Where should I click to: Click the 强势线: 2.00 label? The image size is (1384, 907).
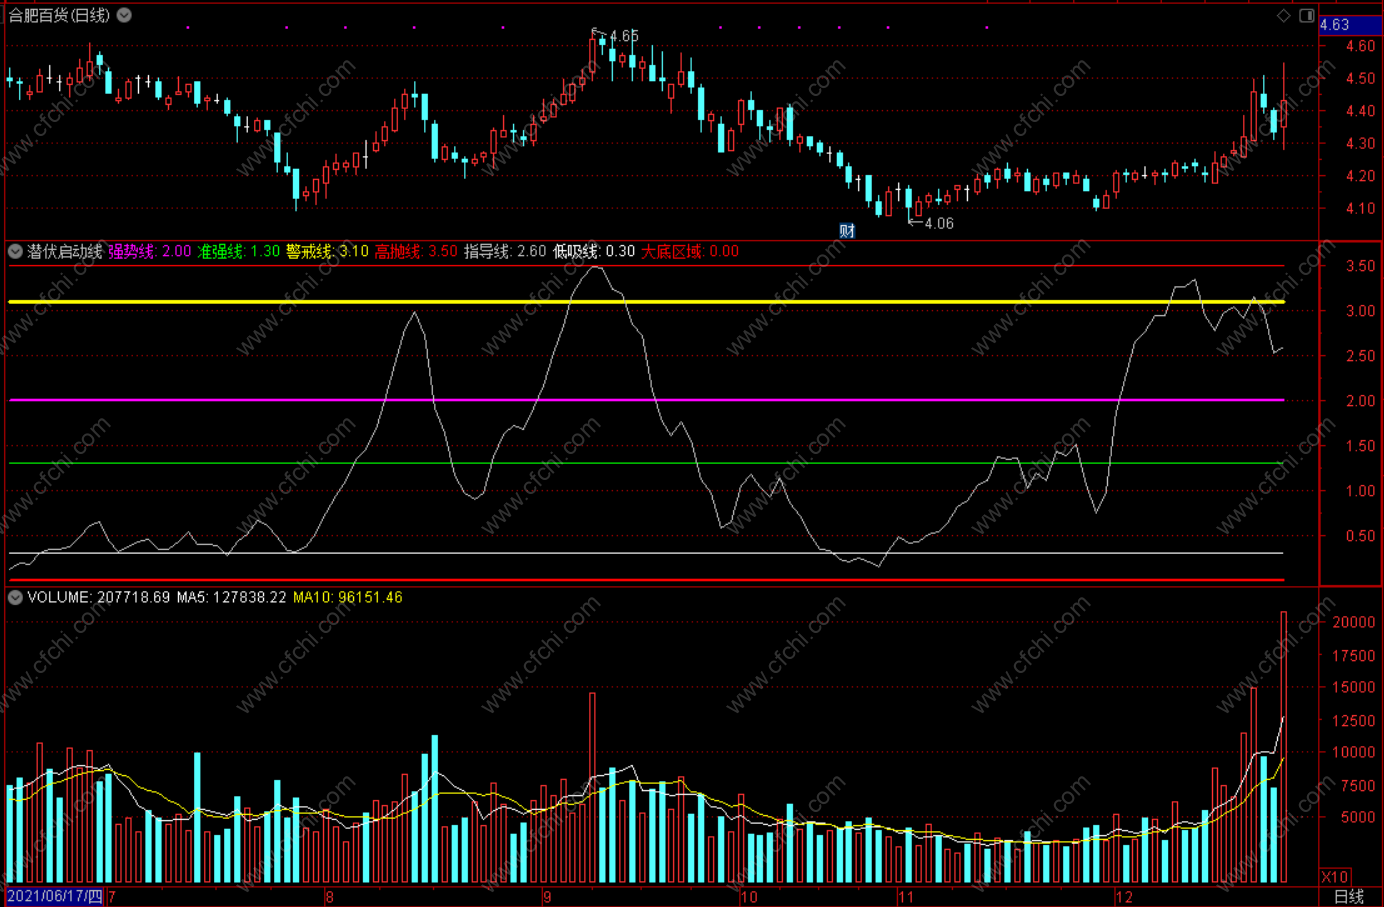(x=149, y=251)
